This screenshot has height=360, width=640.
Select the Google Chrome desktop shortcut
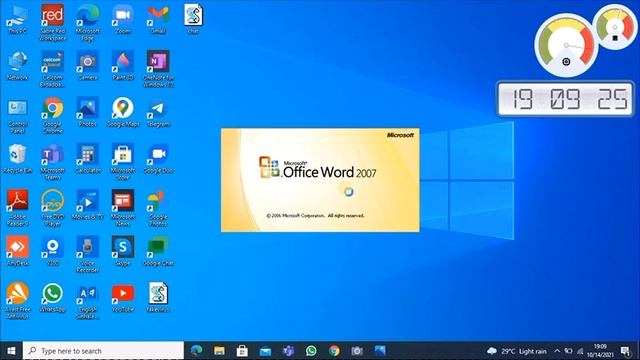[53, 116]
